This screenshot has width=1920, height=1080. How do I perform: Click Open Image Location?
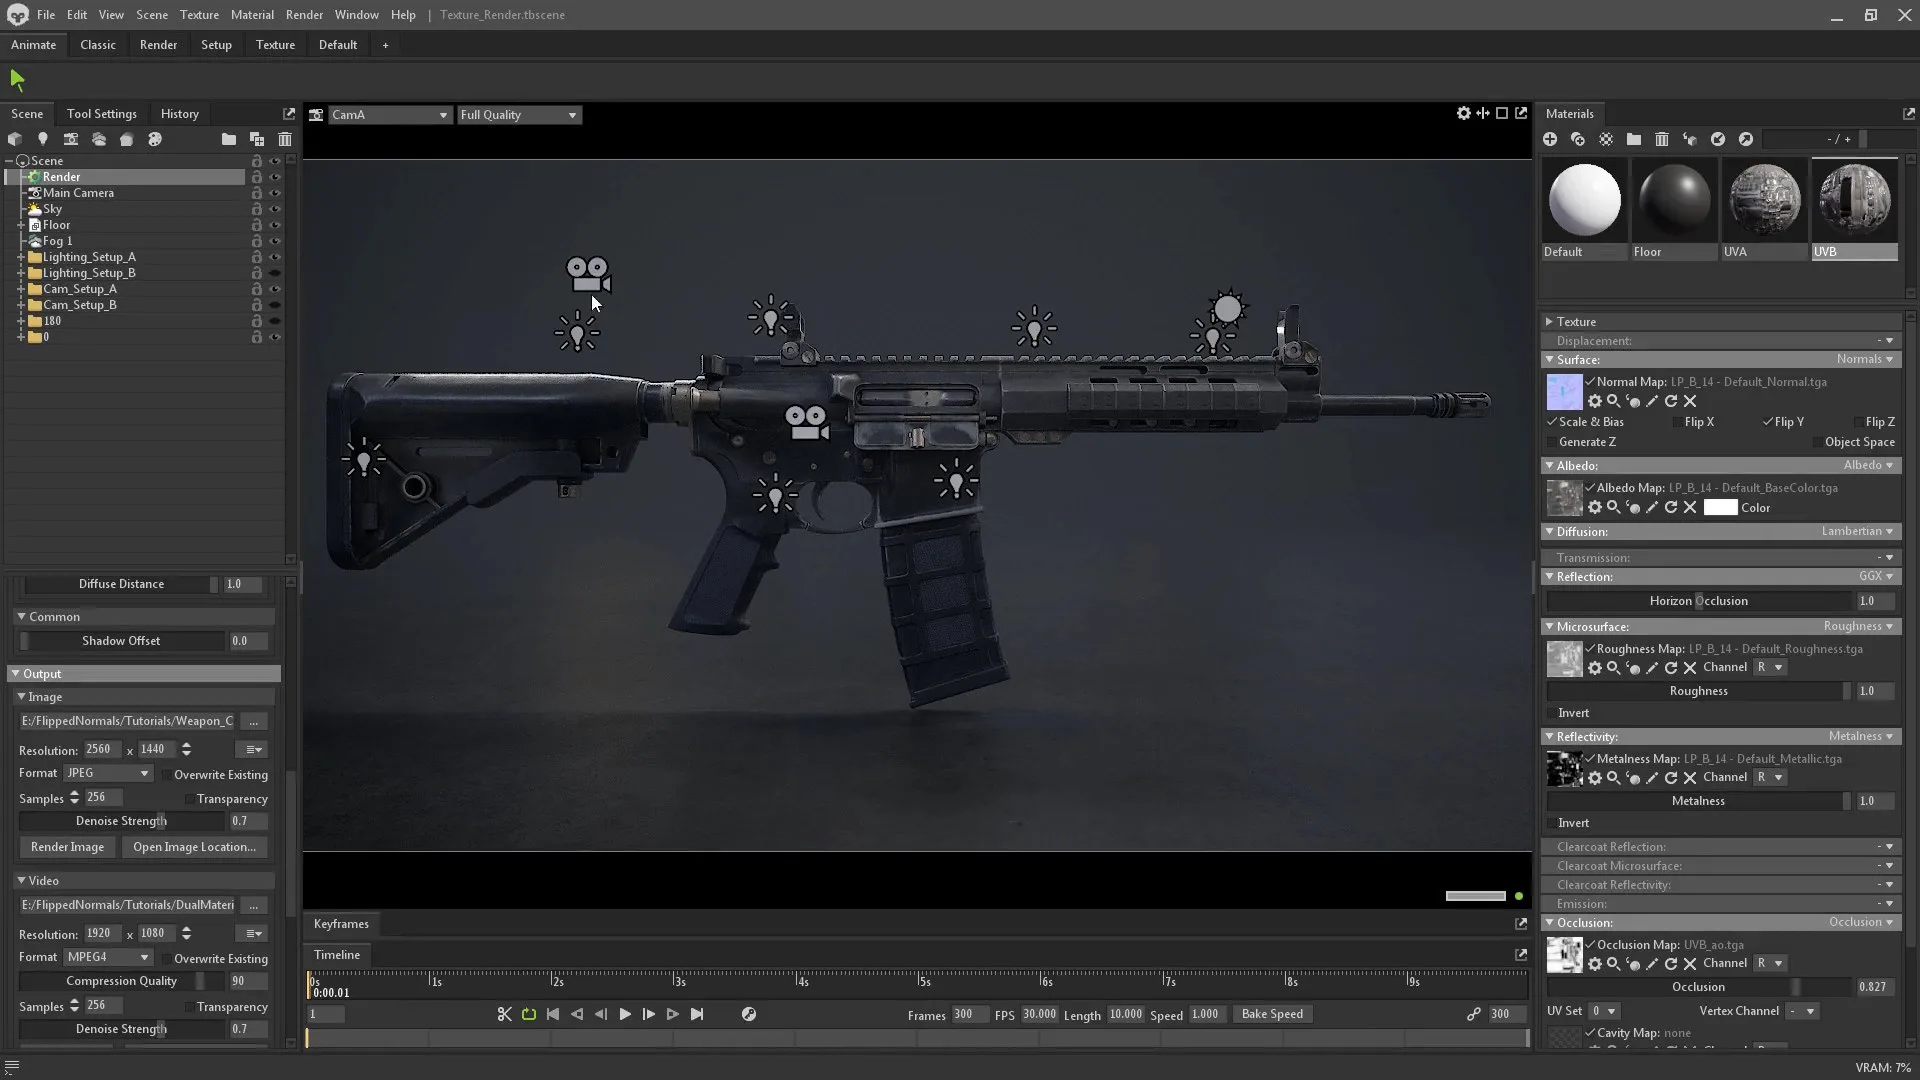(194, 846)
